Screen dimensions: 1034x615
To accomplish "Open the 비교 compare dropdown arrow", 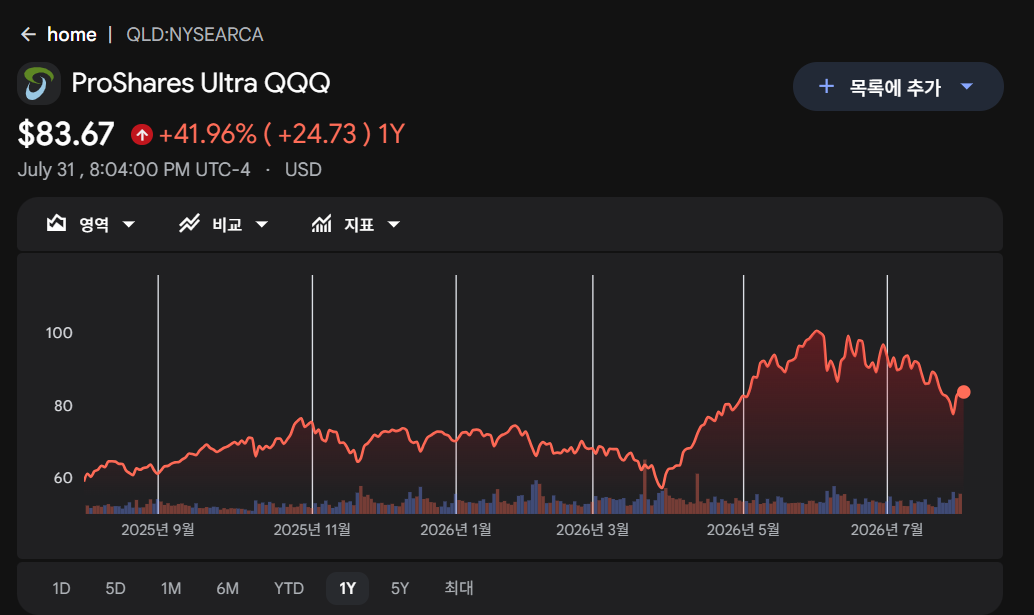I will pos(262,225).
